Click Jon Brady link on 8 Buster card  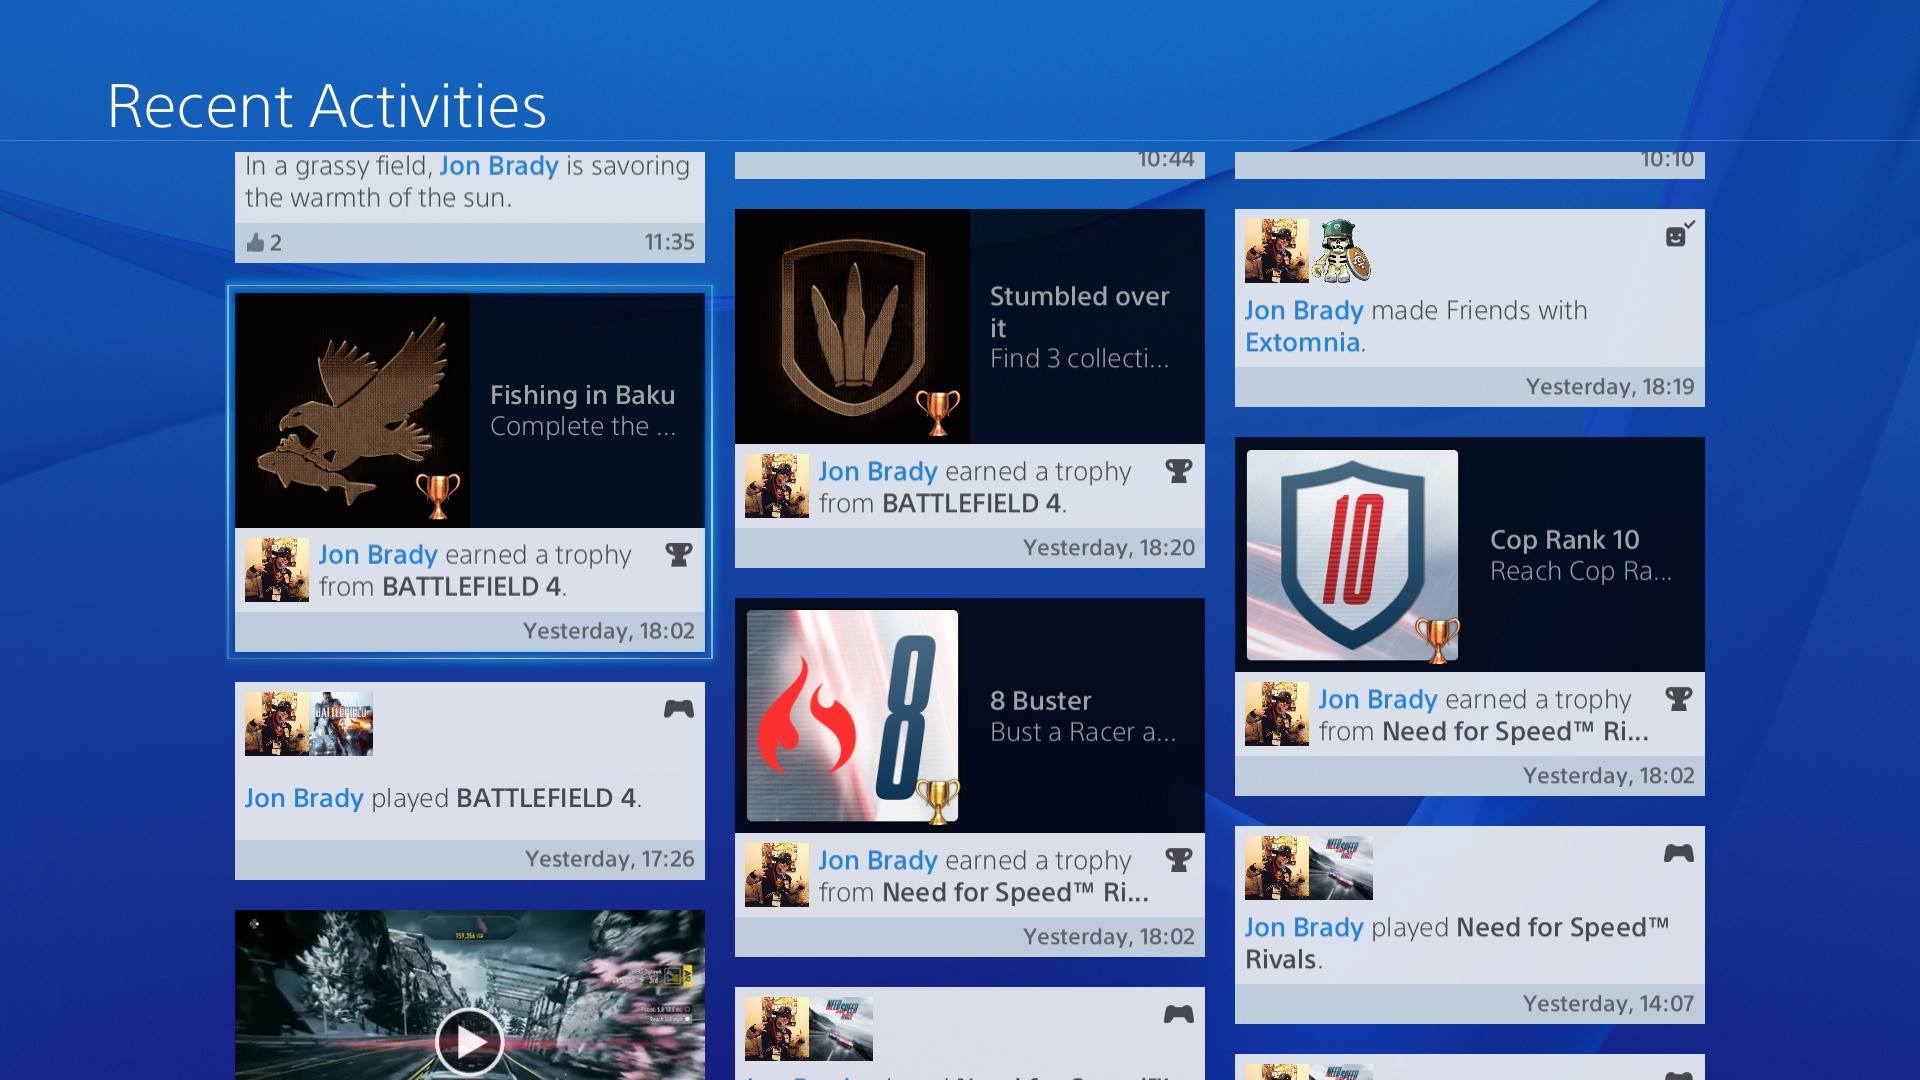coord(878,860)
